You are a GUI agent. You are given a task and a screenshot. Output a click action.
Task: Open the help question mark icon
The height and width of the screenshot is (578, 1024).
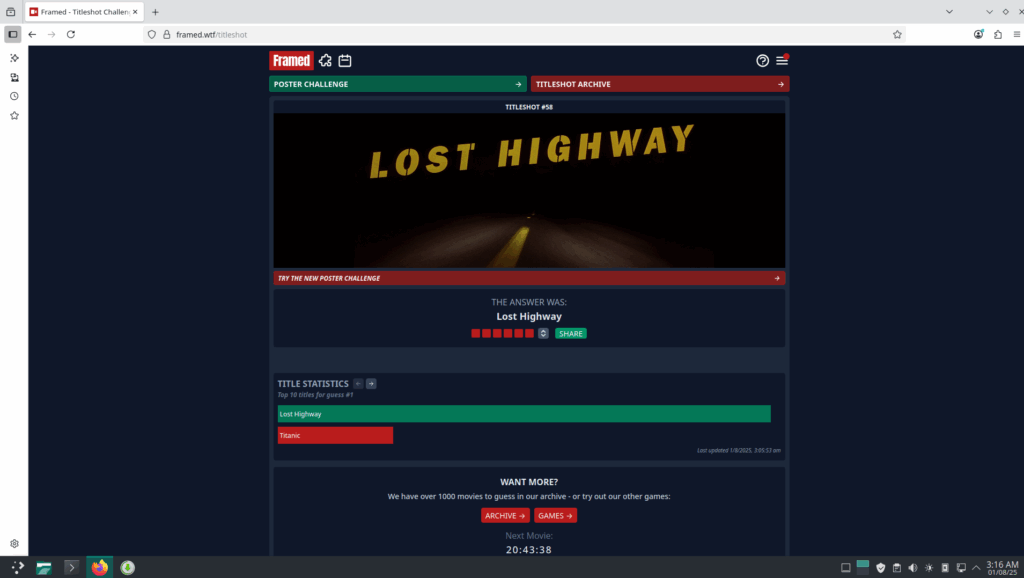click(x=763, y=61)
